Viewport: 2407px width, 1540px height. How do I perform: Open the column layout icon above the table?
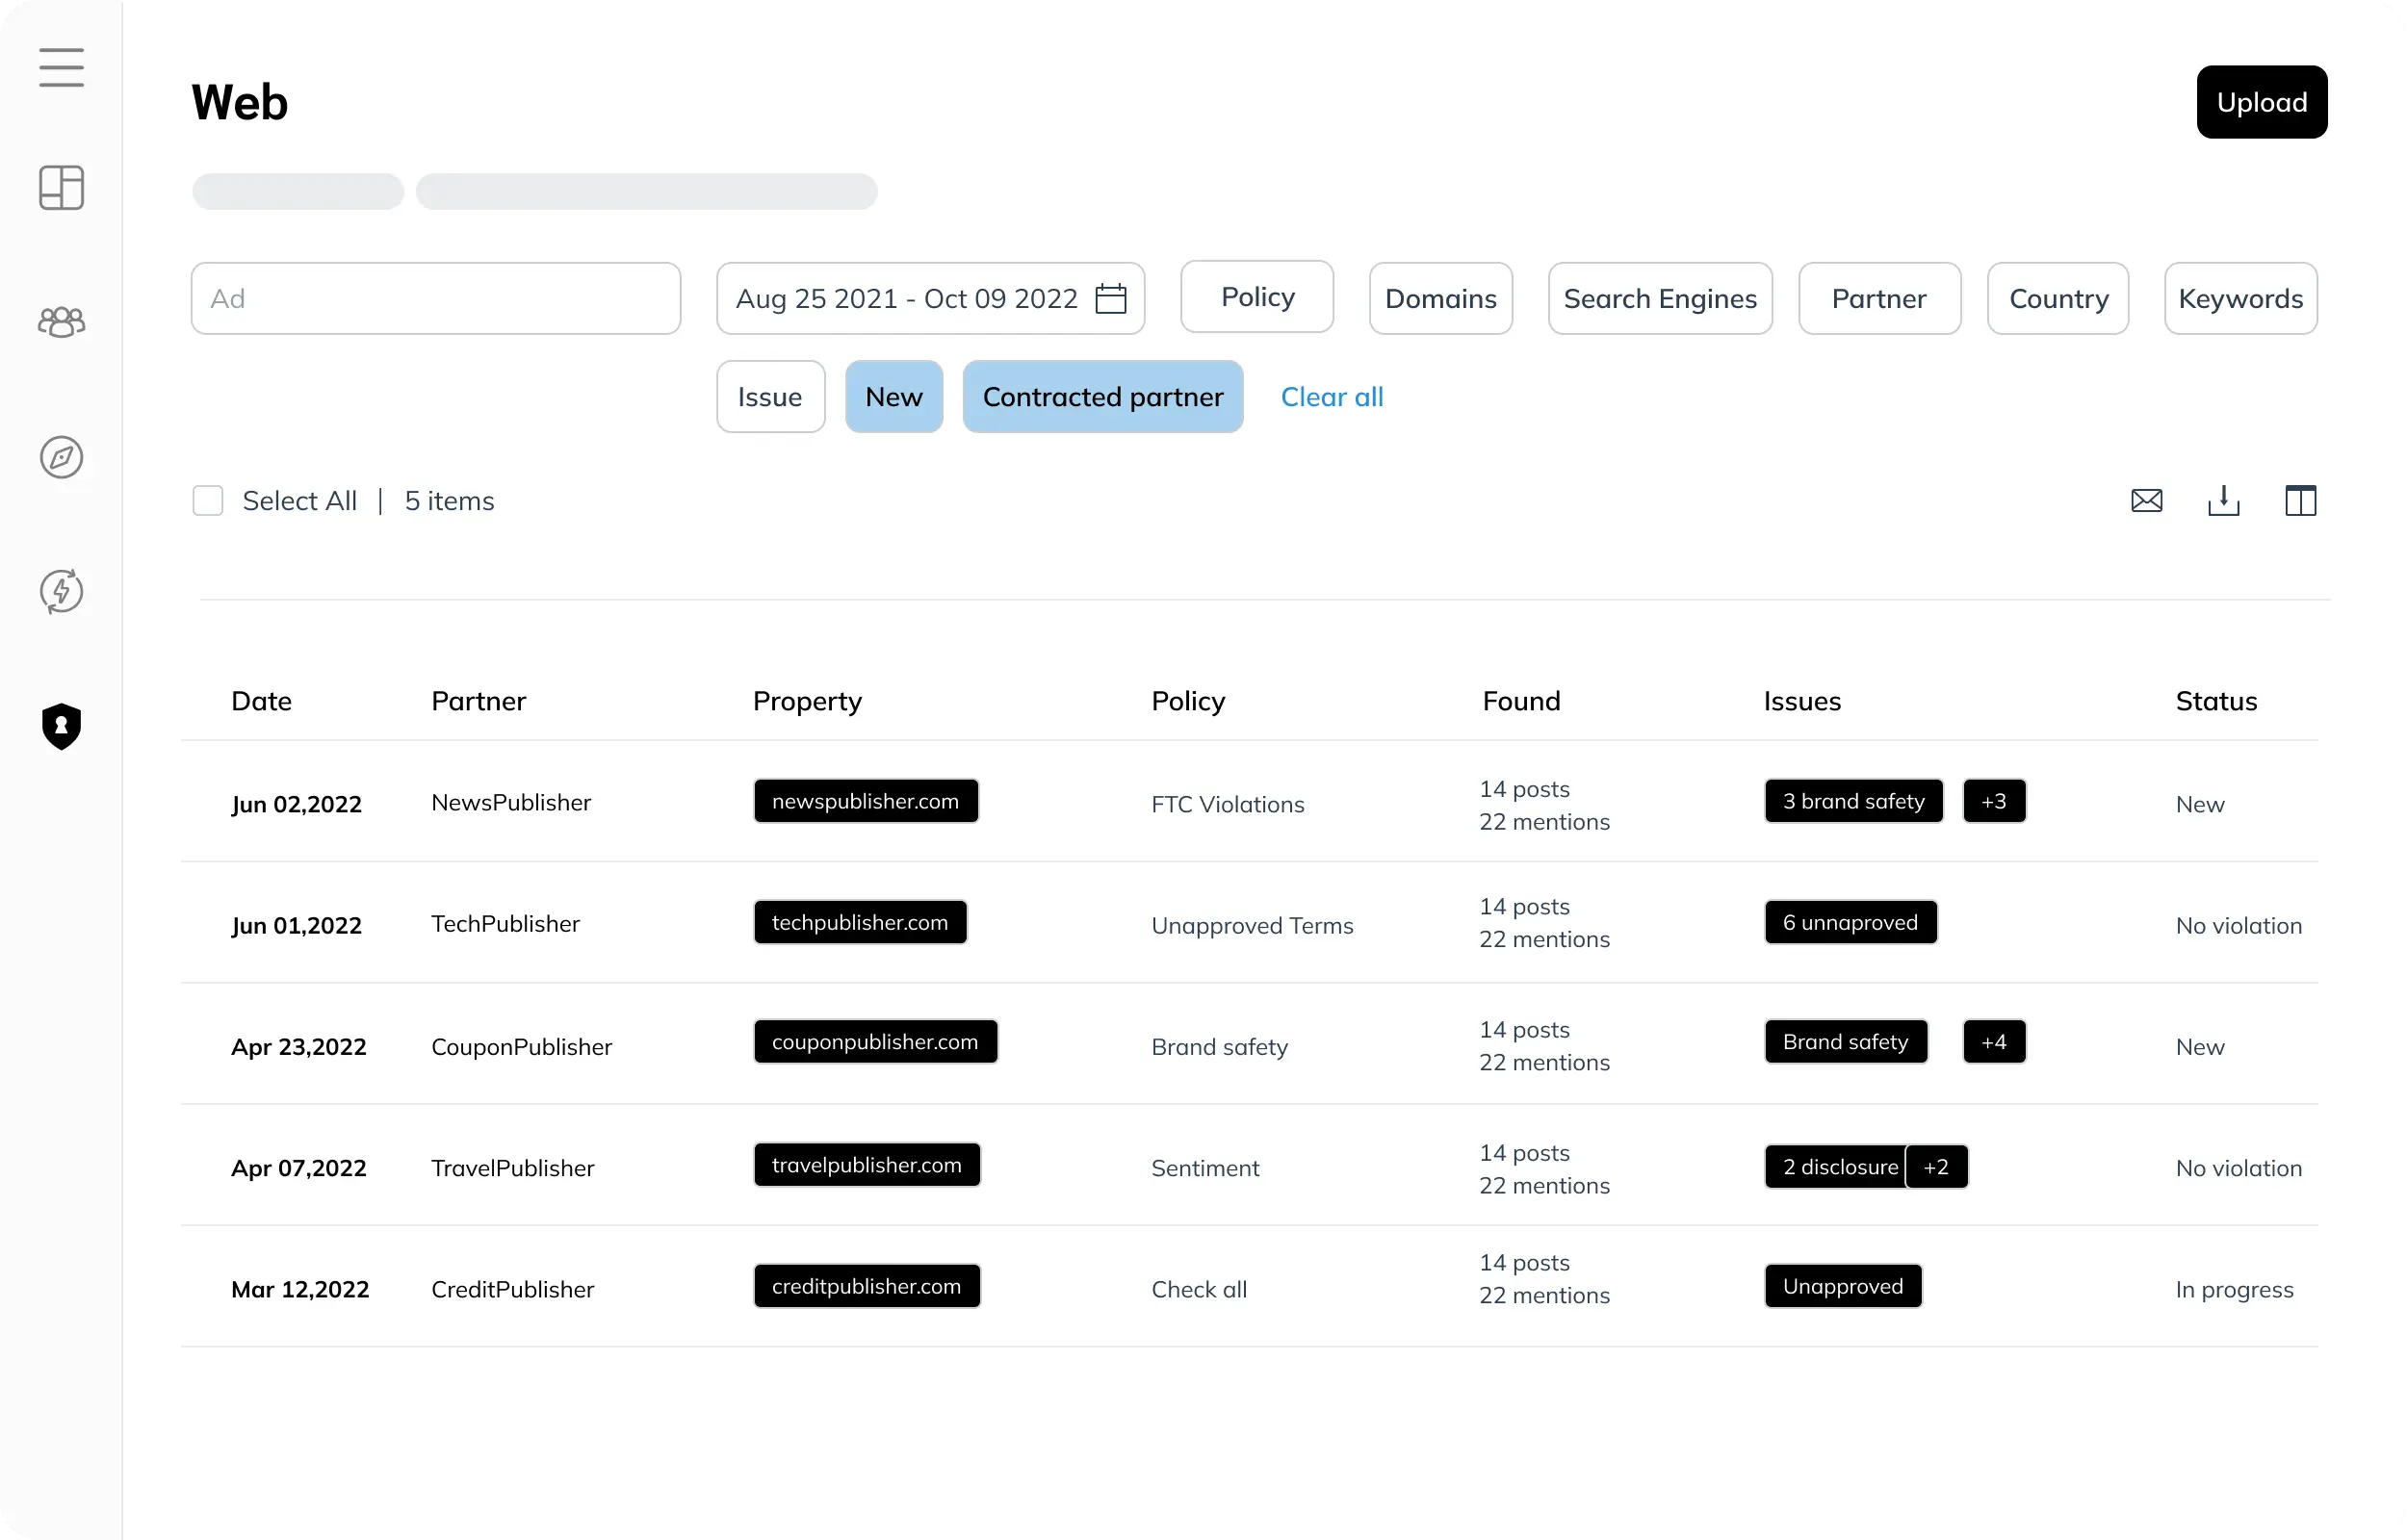click(x=2300, y=500)
